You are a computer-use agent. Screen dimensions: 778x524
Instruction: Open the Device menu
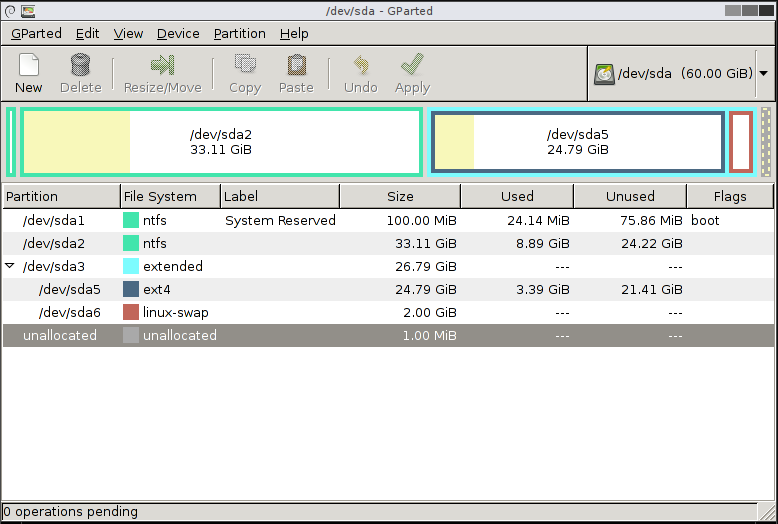coord(178,33)
